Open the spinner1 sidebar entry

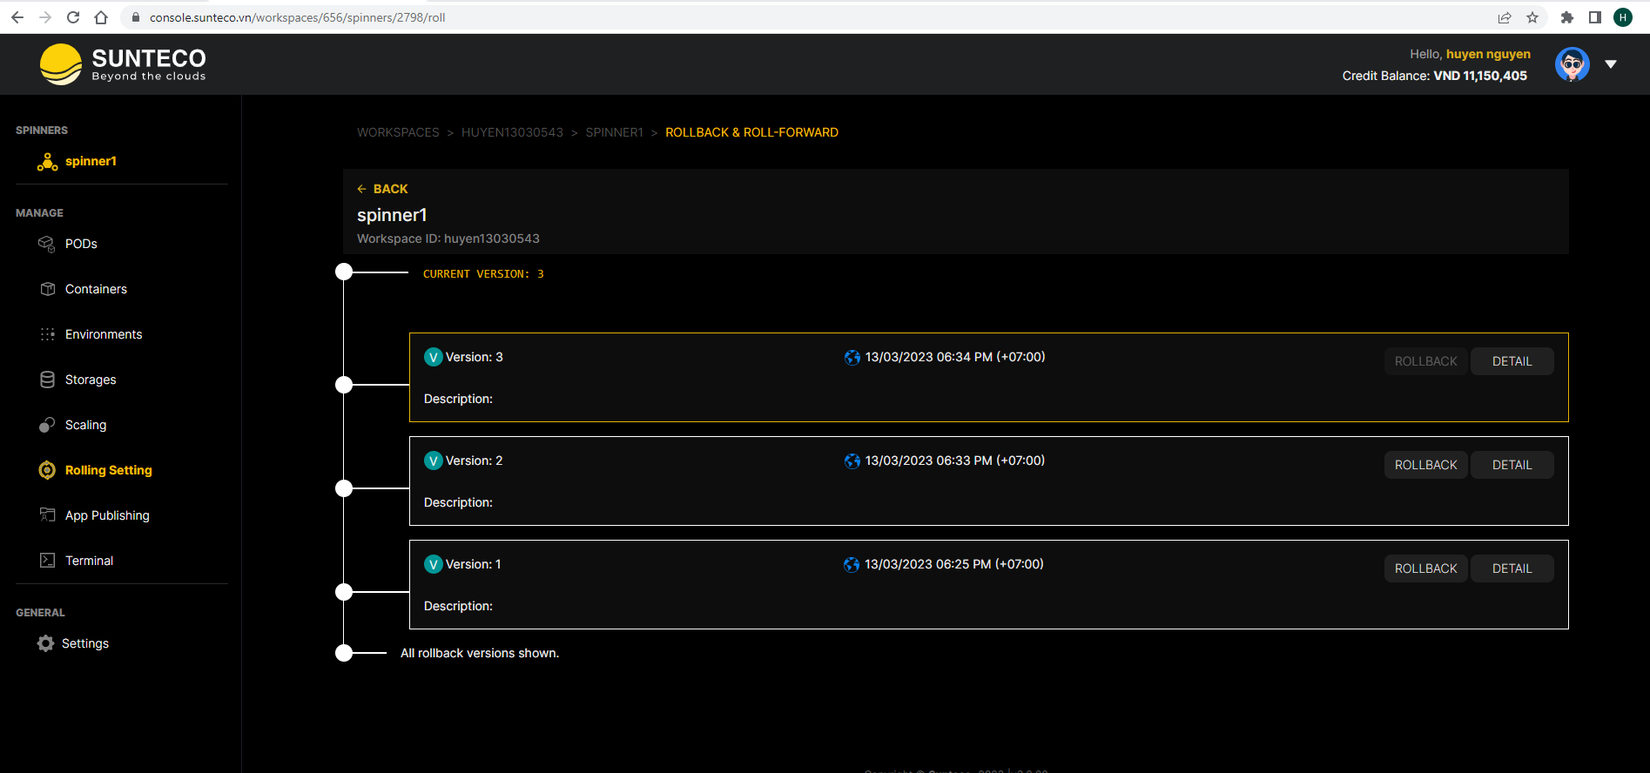pos(90,161)
